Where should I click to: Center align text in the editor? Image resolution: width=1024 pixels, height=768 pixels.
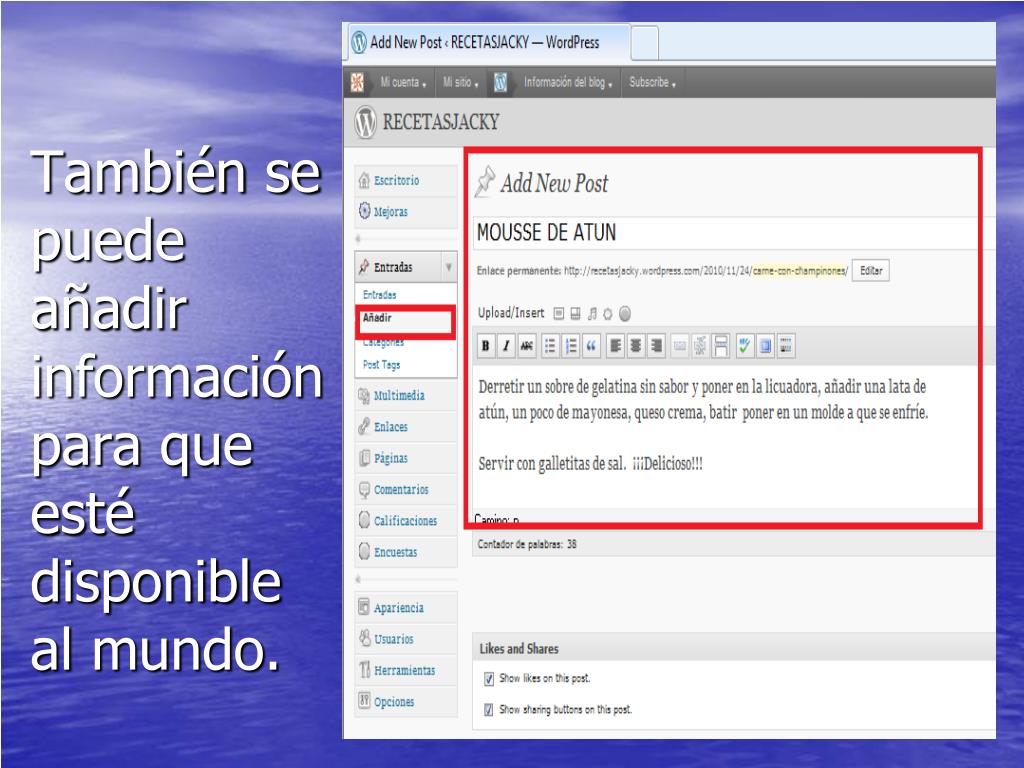click(x=635, y=346)
